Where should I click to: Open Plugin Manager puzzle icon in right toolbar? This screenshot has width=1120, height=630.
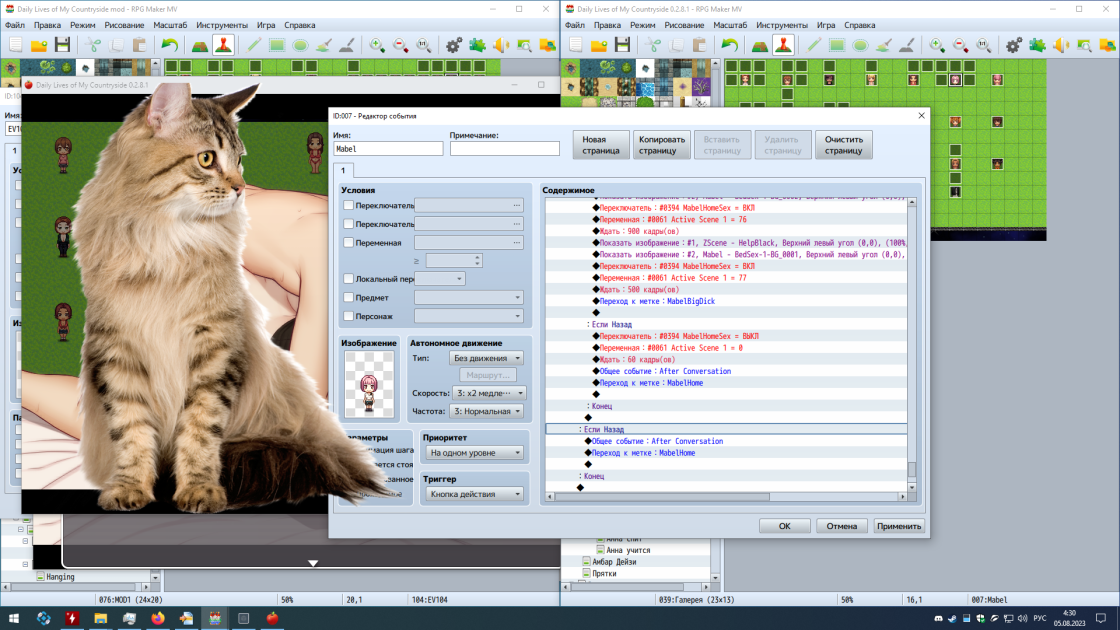click(x=1037, y=45)
